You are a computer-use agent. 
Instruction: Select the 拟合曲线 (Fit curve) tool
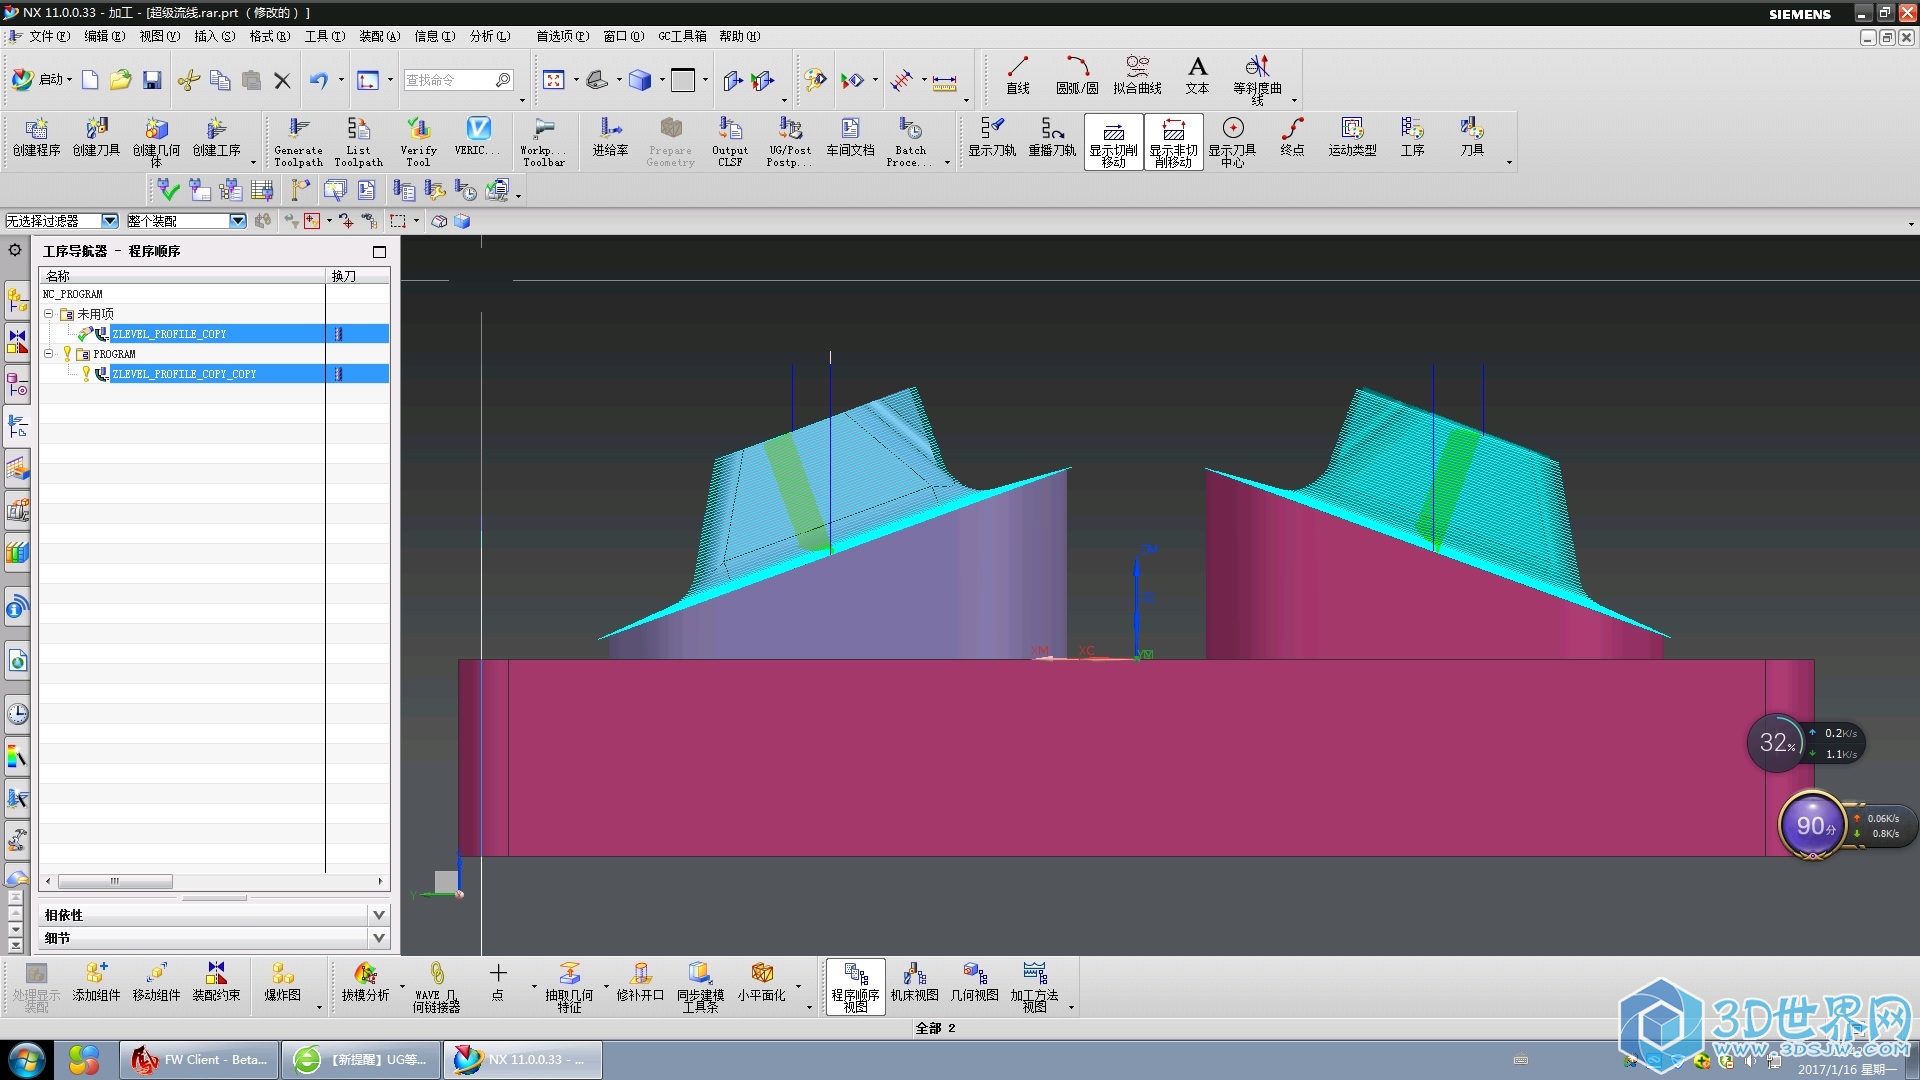[1137, 76]
